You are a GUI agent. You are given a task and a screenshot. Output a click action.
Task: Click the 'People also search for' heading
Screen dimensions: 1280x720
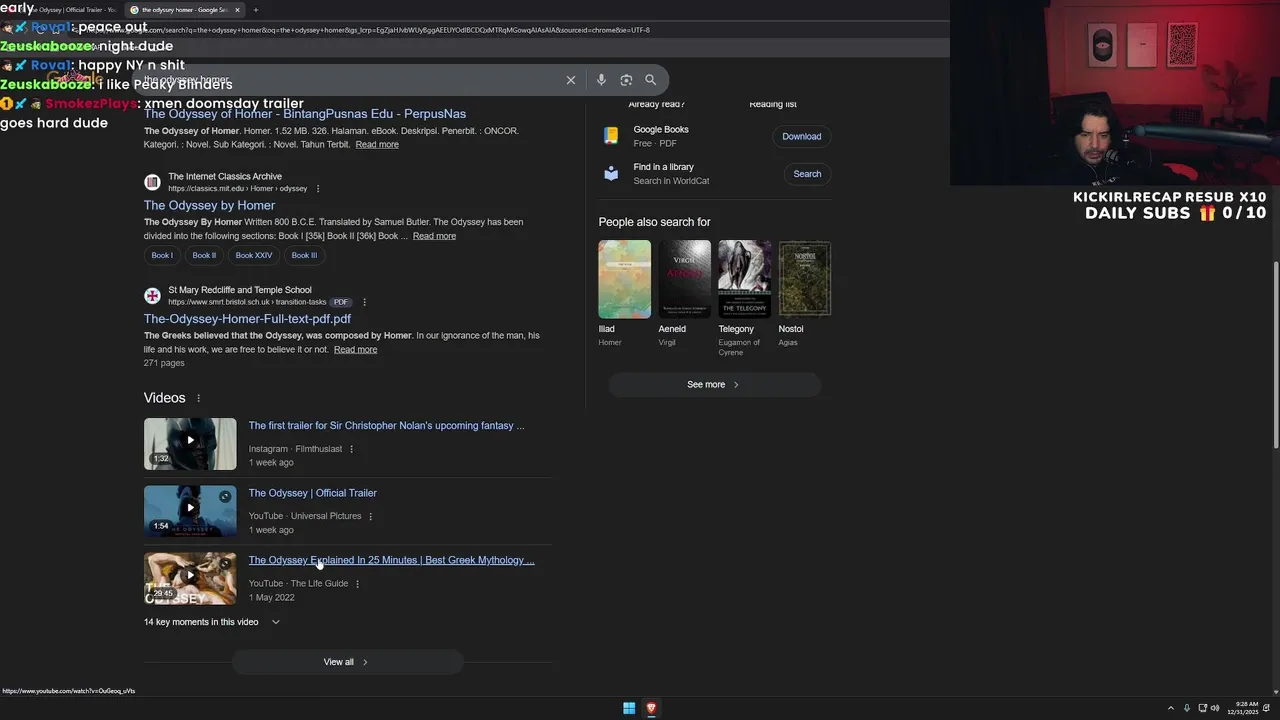pyautogui.click(x=654, y=222)
